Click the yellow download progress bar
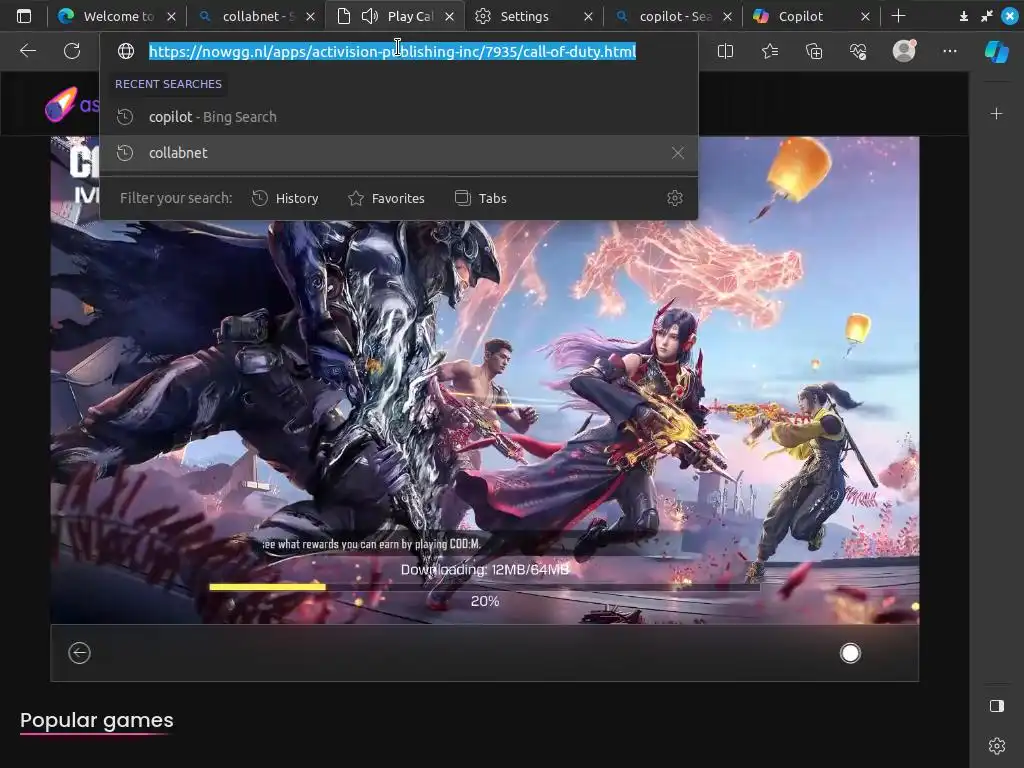 pos(267,587)
